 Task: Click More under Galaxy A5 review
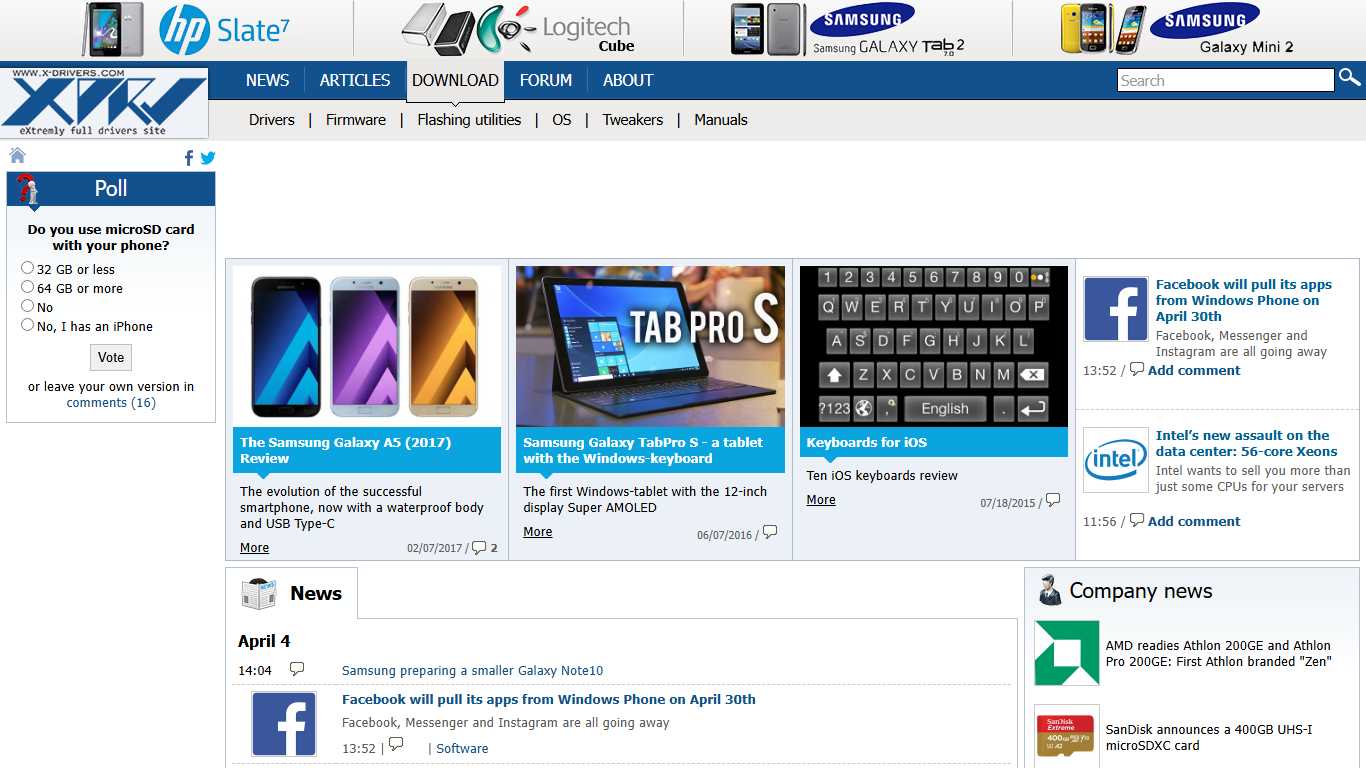[x=254, y=547]
